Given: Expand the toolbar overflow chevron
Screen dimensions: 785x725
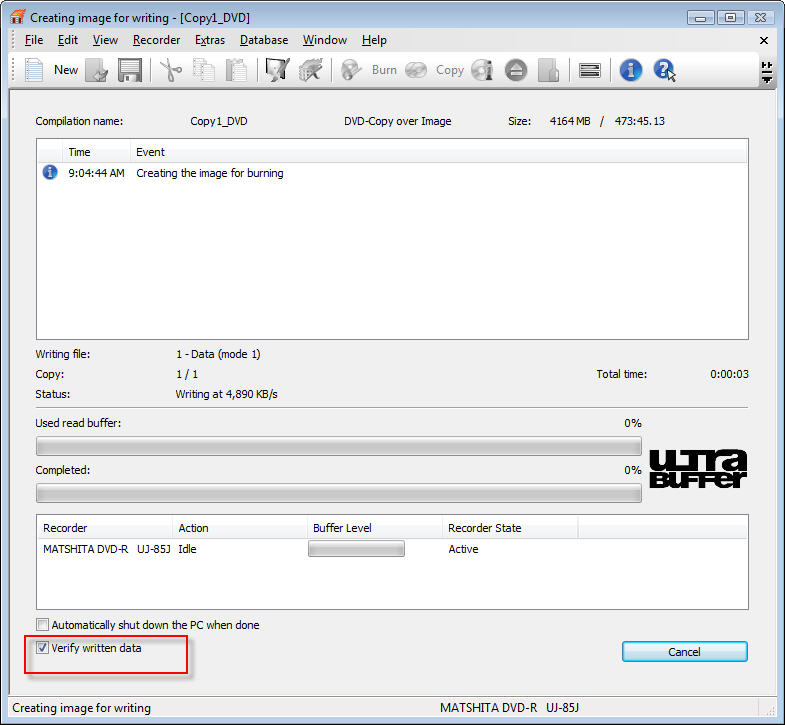Looking at the screenshot, I should tap(767, 70).
